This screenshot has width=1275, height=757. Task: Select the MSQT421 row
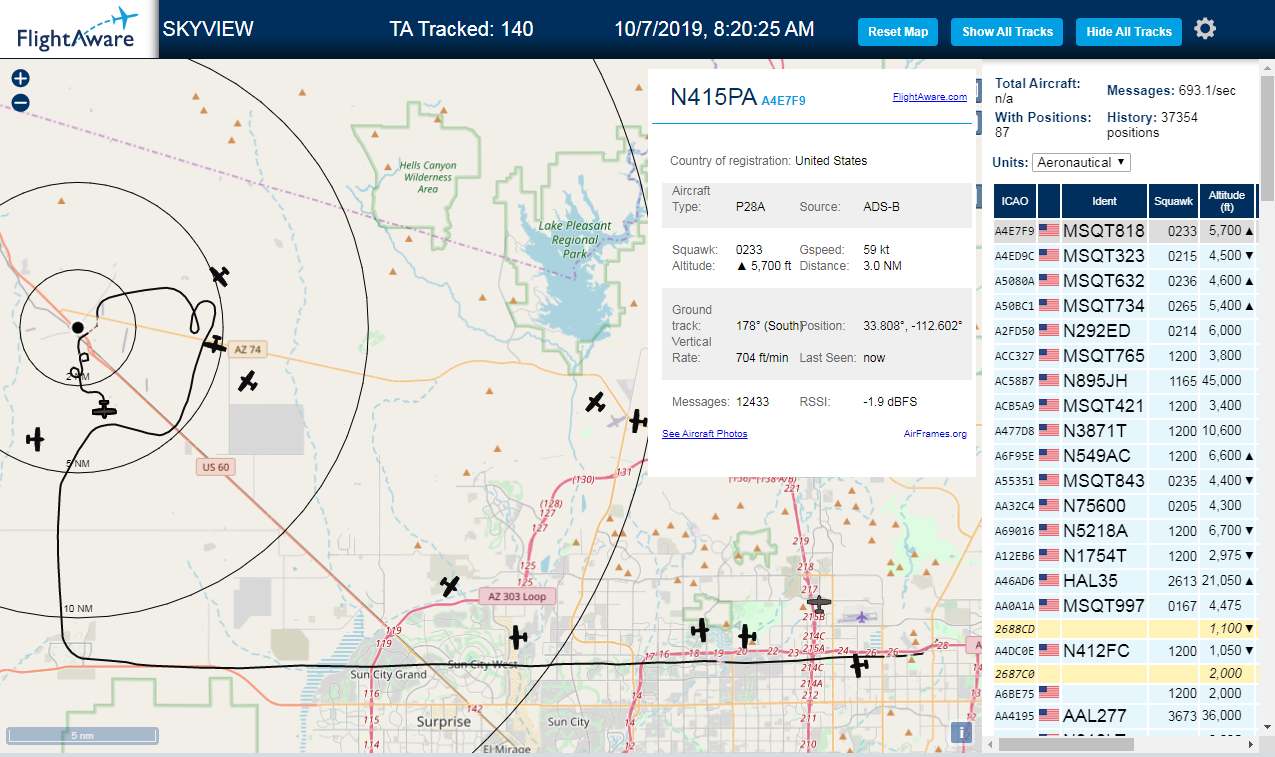pos(1124,405)
